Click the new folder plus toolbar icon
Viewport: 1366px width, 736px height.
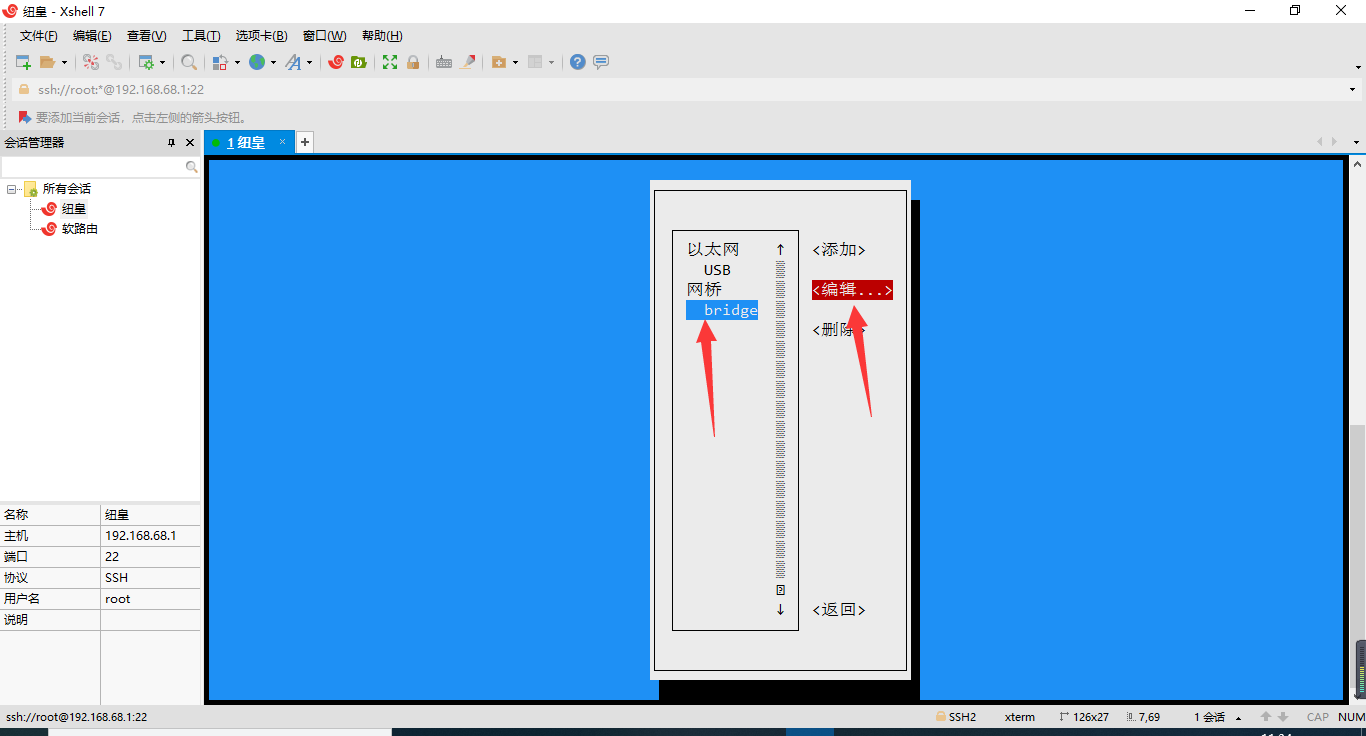499,62
